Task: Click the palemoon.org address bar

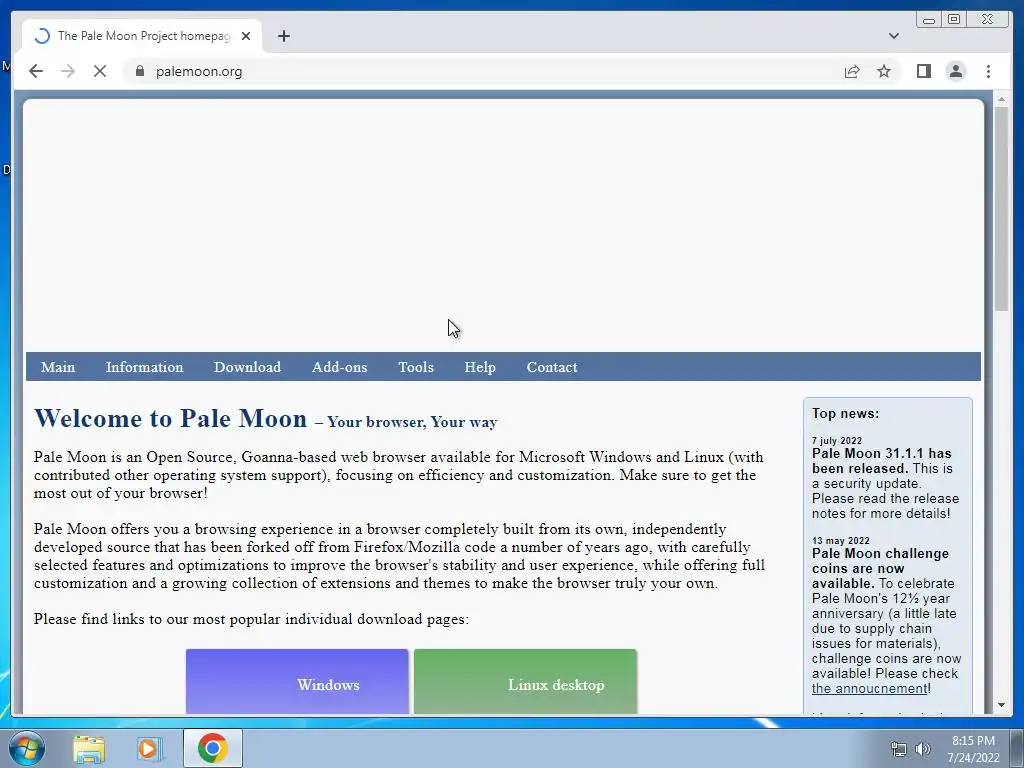Action: 483,71
